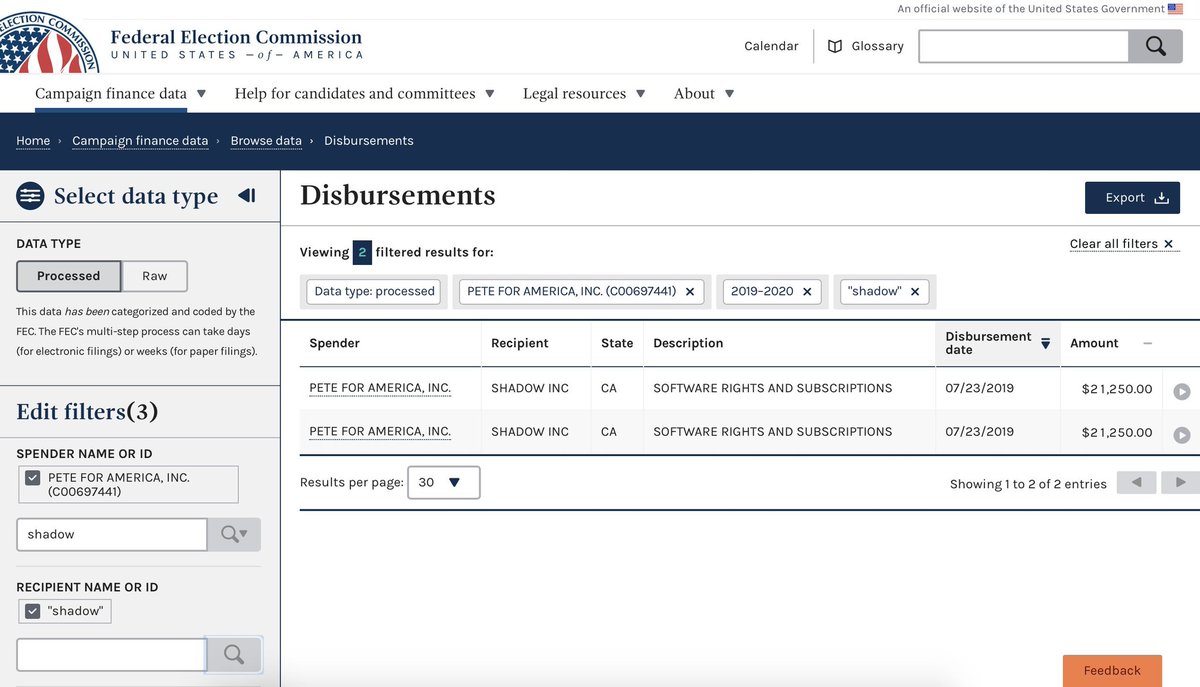Viewport: 1200px width, 687px height.
Task: Click the Amount column minus icon
Action: point(1147,343)
